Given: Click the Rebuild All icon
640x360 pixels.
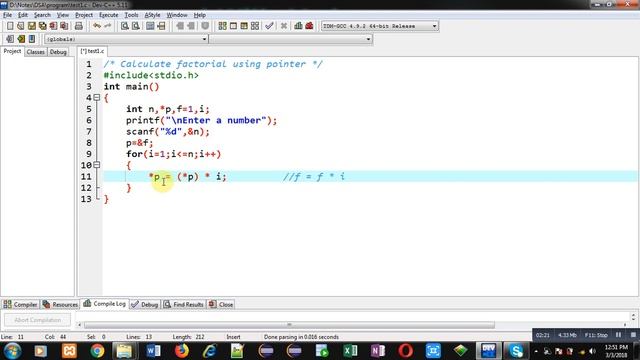Looking at the screenshot, I should (x=255, y=26).
